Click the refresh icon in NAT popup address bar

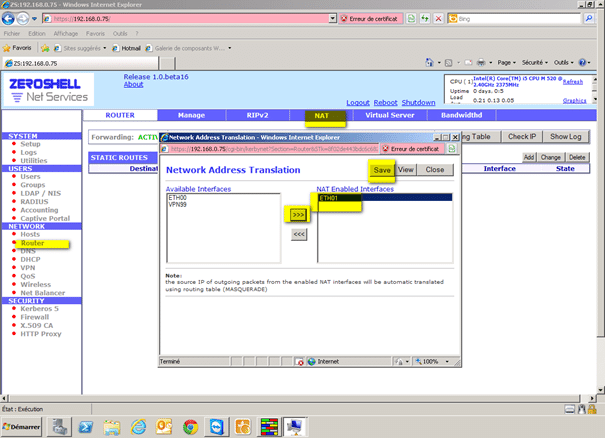click(x=452, y=149)
